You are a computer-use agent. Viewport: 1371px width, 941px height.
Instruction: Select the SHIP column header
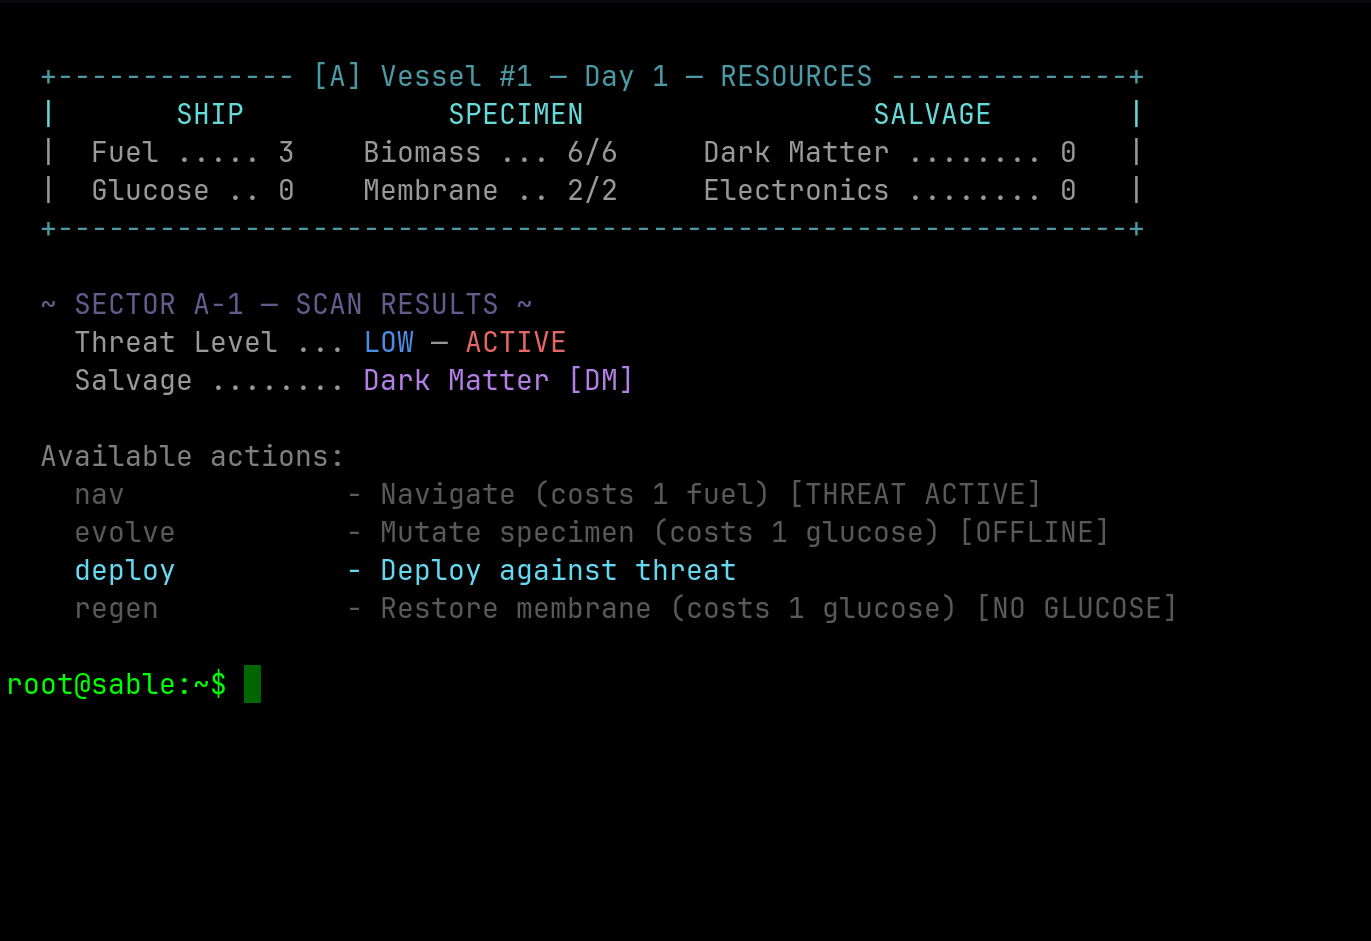pos(210,115)
